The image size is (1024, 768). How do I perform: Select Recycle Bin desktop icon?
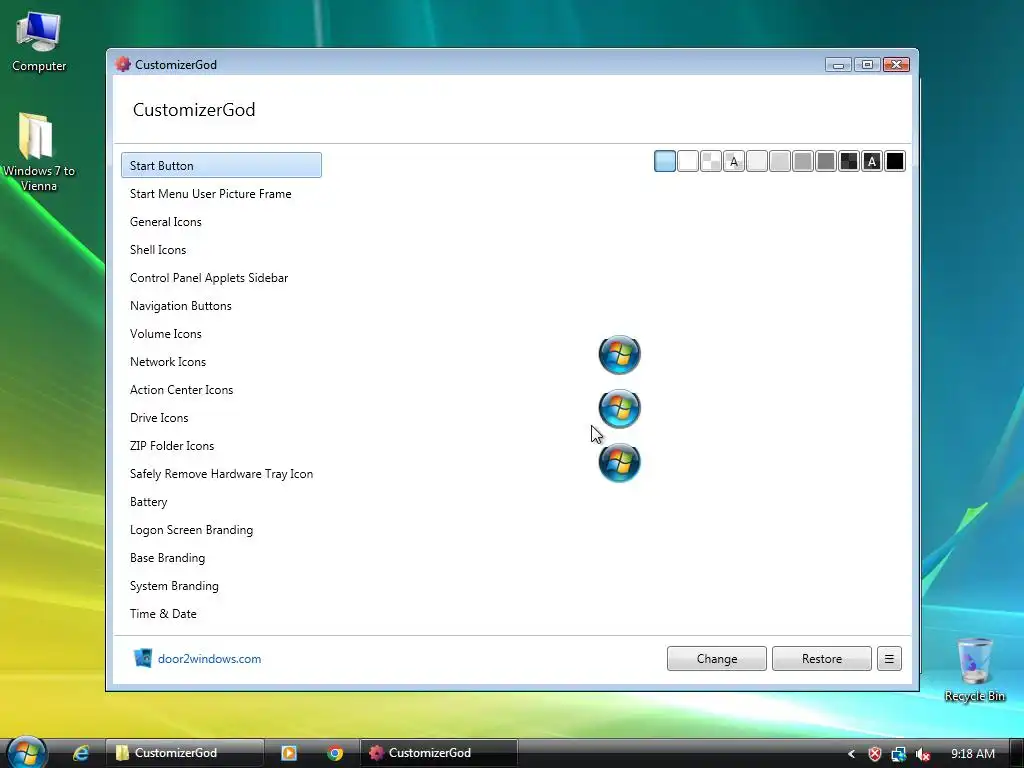click(974, 669)
